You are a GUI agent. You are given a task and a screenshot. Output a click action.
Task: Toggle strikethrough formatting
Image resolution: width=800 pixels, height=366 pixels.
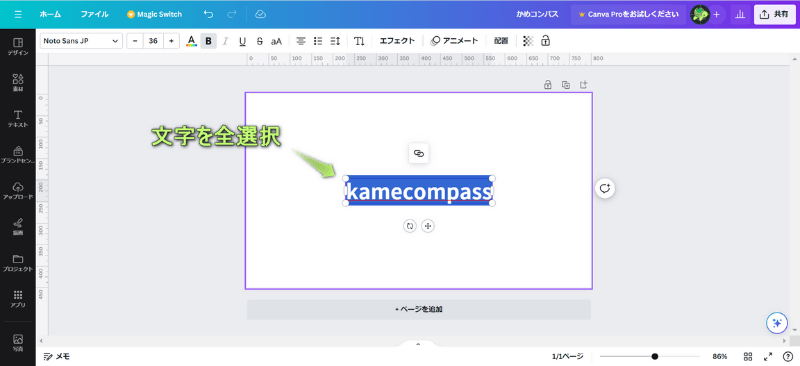click(x=259, y=41)
